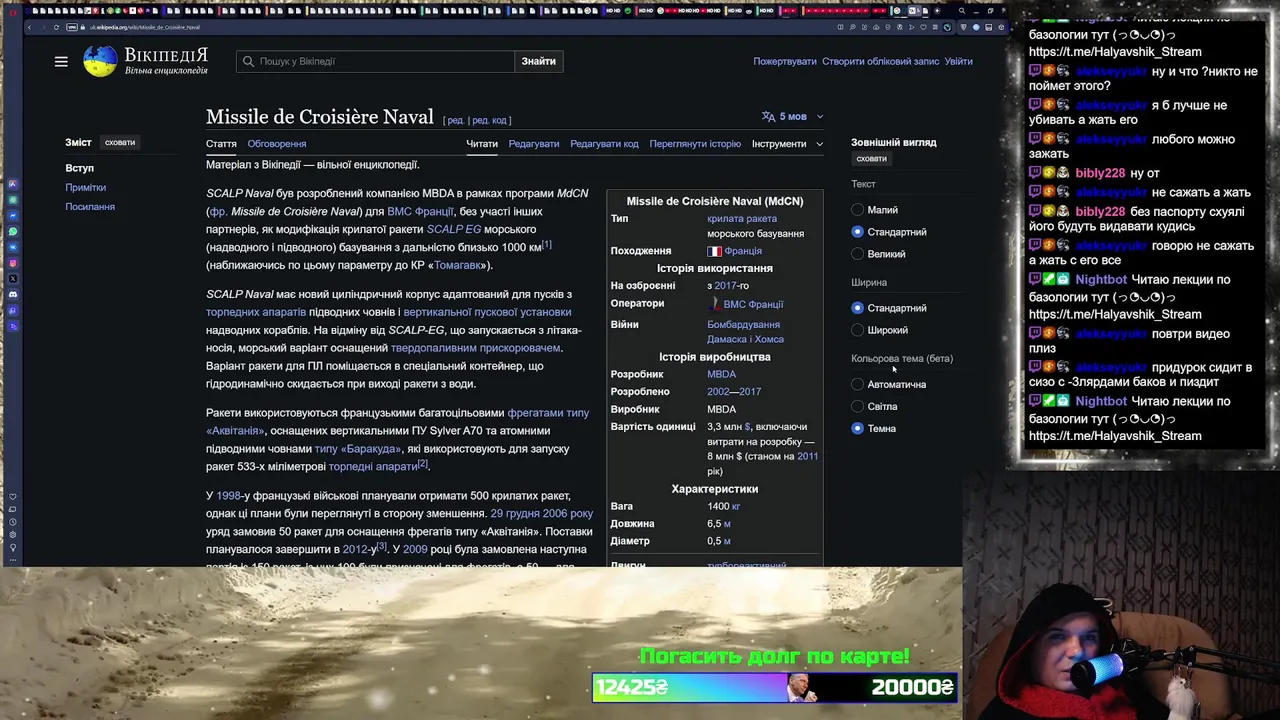Open Aria AI icon atop Opera sidebar
The height and width of the screenshot is (720, 1280).
click(13, 185)
